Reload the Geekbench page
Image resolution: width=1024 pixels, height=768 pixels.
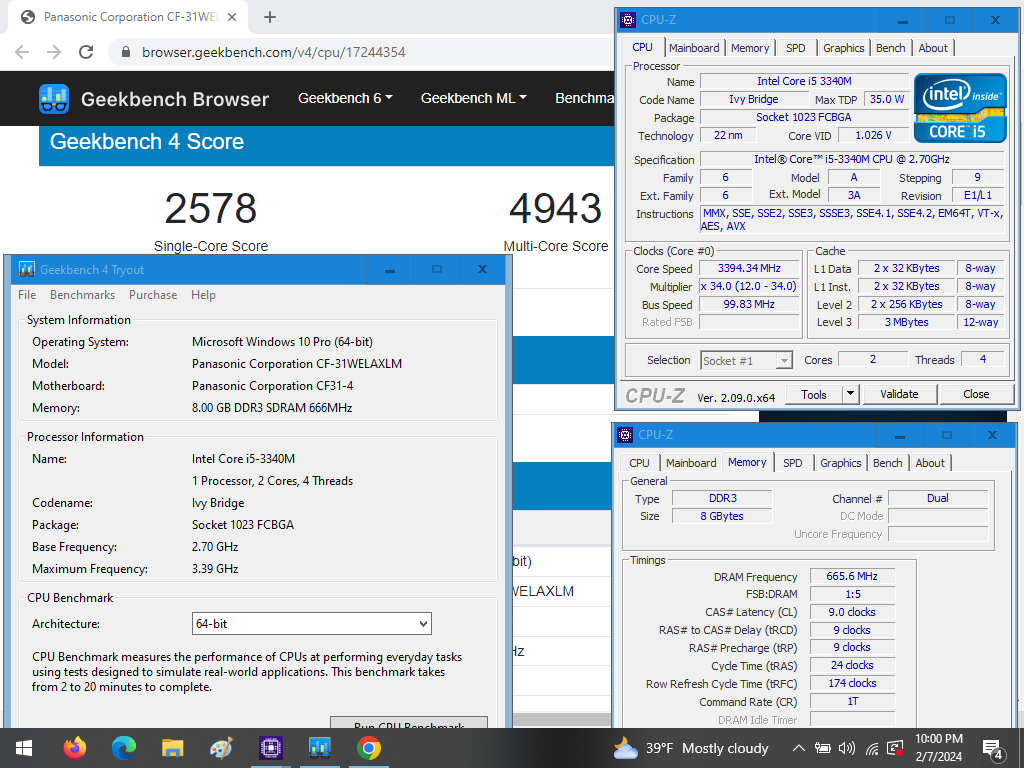click(x=86, y=52)
